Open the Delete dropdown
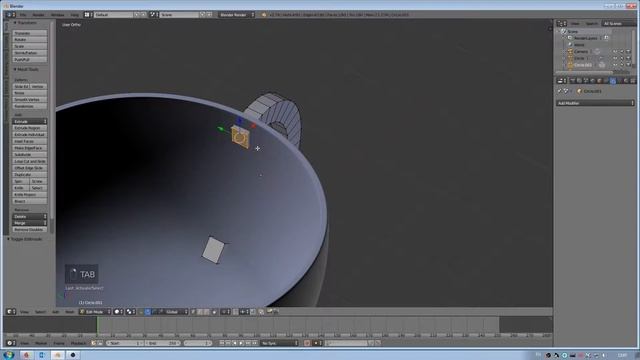This screenshot has height=360, width=640. pos(29,216)
